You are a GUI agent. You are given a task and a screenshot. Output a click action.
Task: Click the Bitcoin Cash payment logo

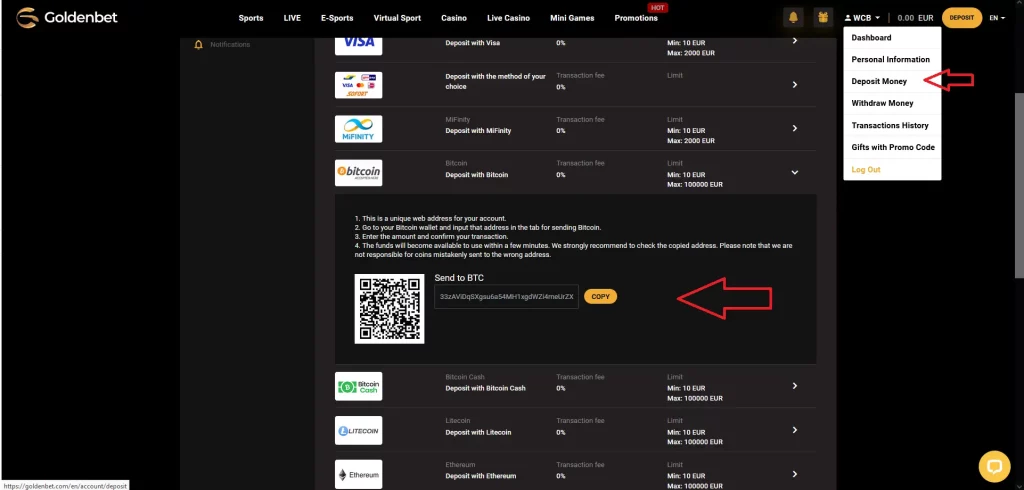click(359, 386)
